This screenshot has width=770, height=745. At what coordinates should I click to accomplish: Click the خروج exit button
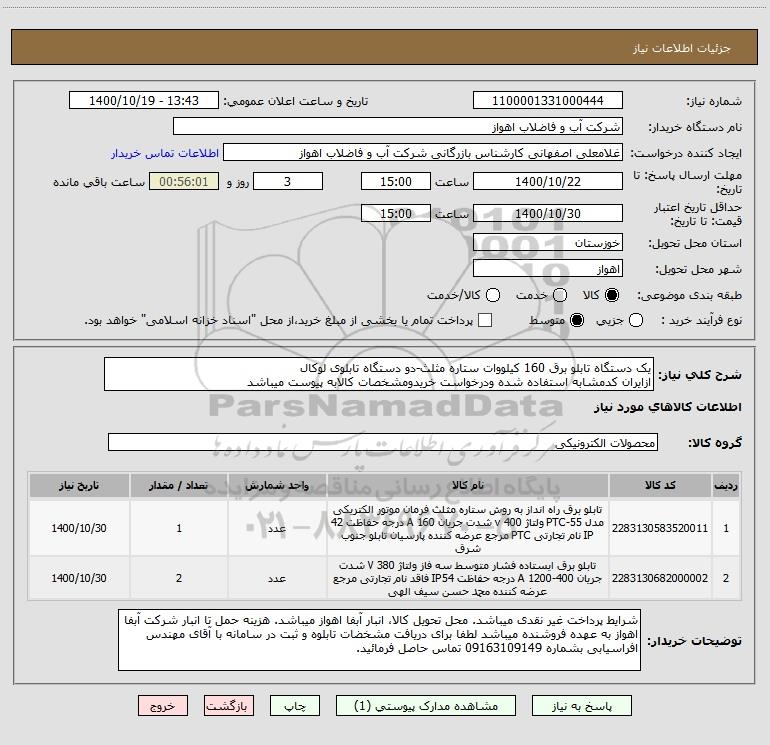coord(163,706)
